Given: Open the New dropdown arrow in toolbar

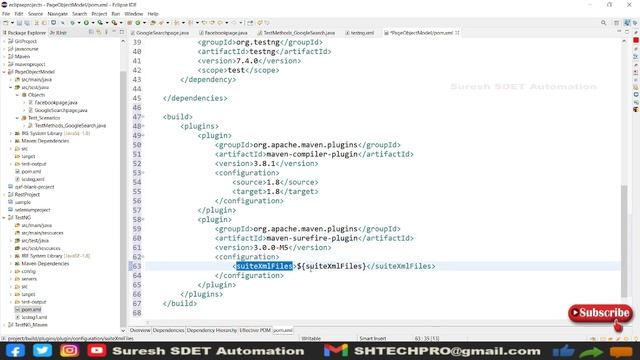Looking at the screenshot, I should coord(12,23).
